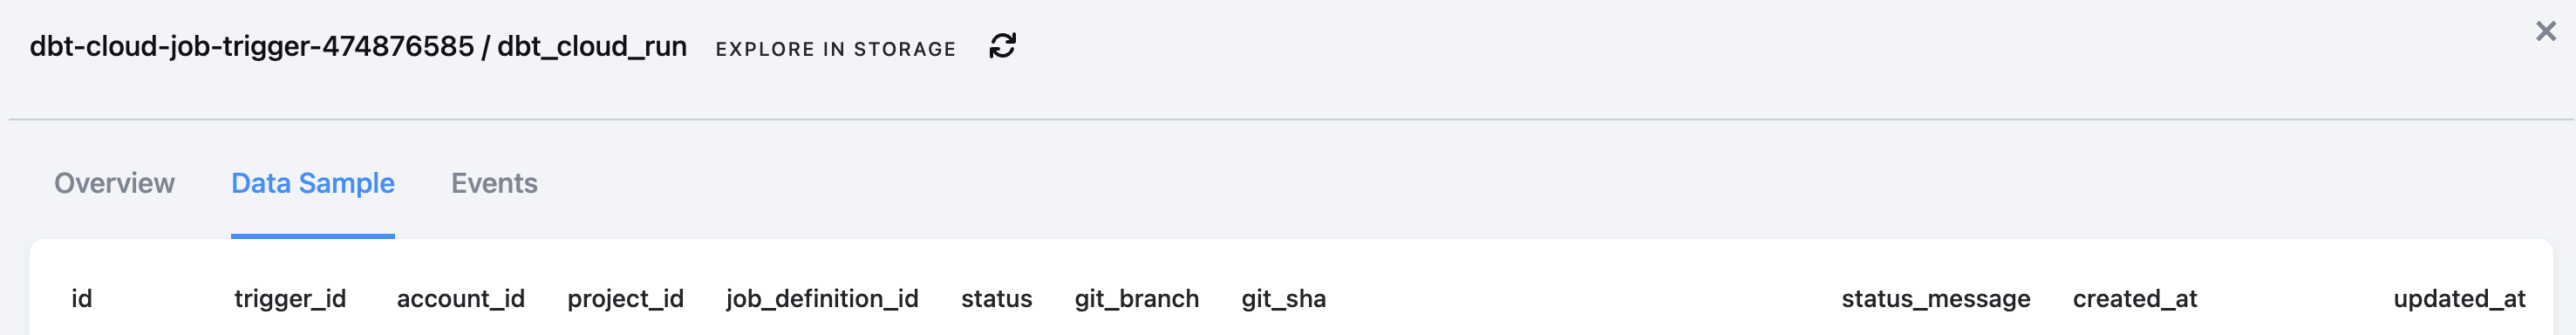Click the refresh icon beside Explore in Storage
This screenshot has width=2576, height=335.
1002,46
